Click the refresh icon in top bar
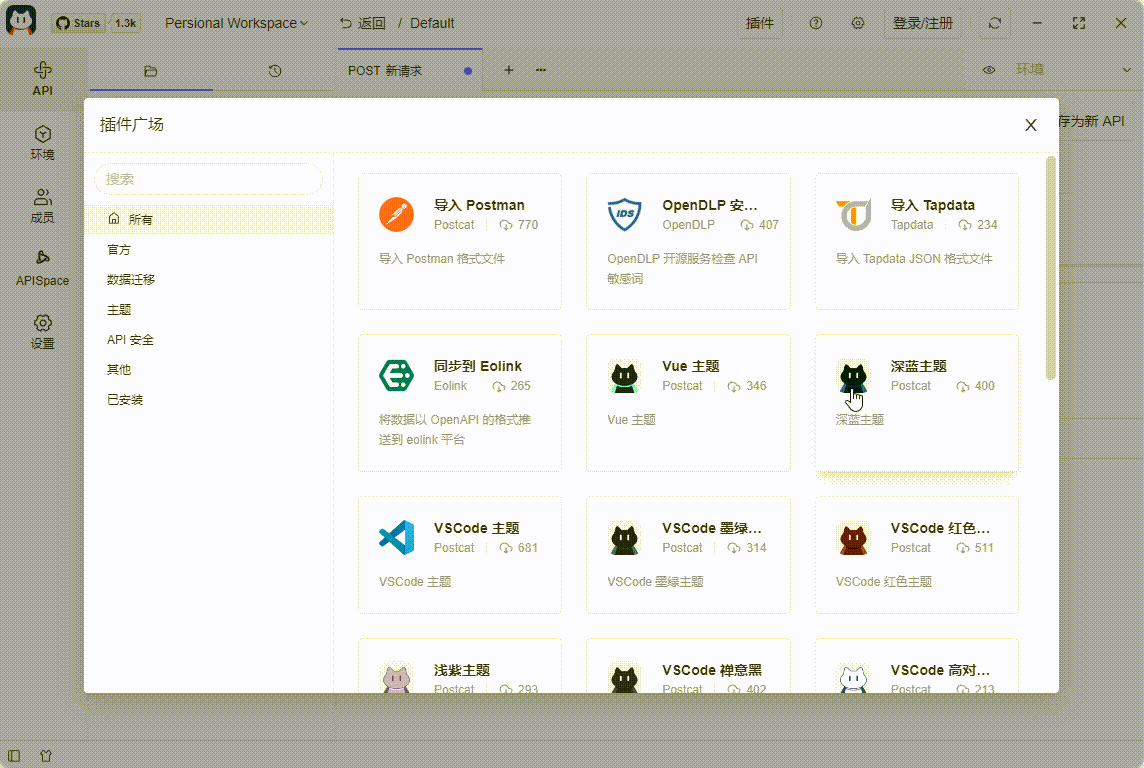Image resolution: width=1144 pixels, height=768 pixels. (995, 23)
